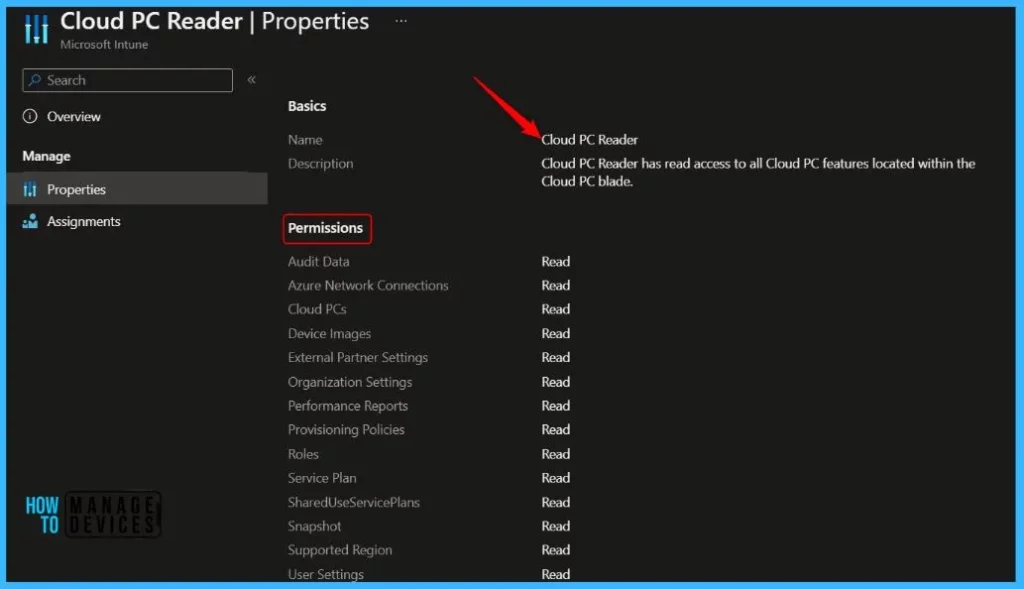Image resolution: width=1024 pixels, height=589 pixels.
Task: Click the User Settings label
Action: tap(326, 574)
